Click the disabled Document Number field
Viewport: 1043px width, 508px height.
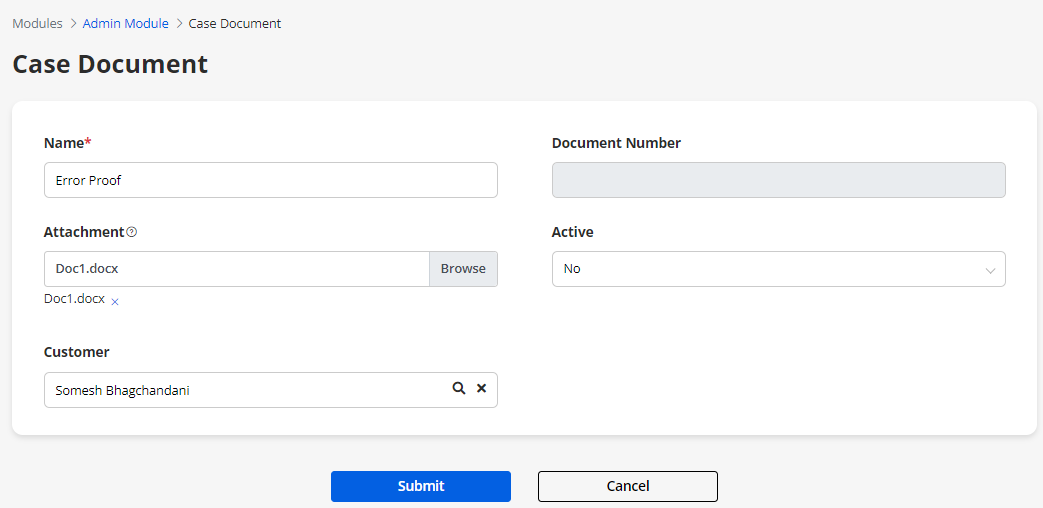click(x=778, y=180)
